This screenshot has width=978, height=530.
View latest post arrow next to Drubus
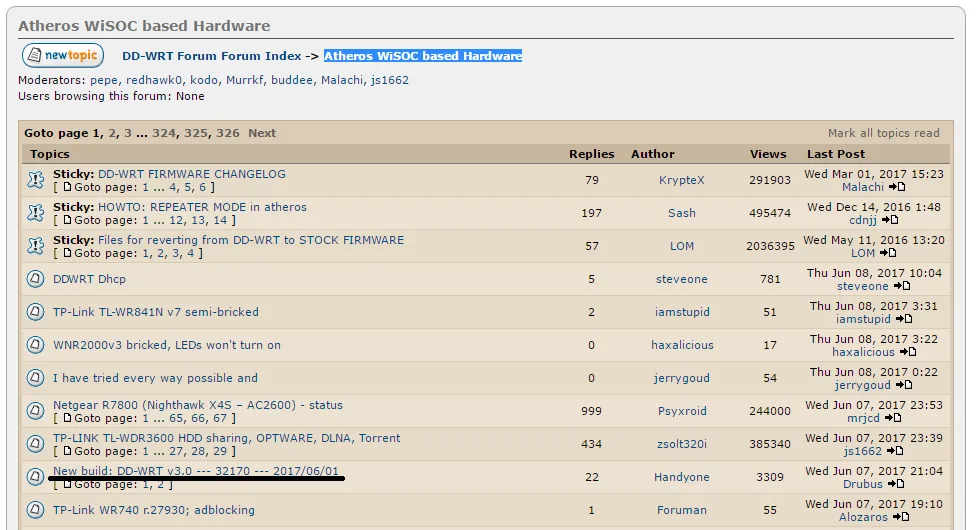click(896, 484)
